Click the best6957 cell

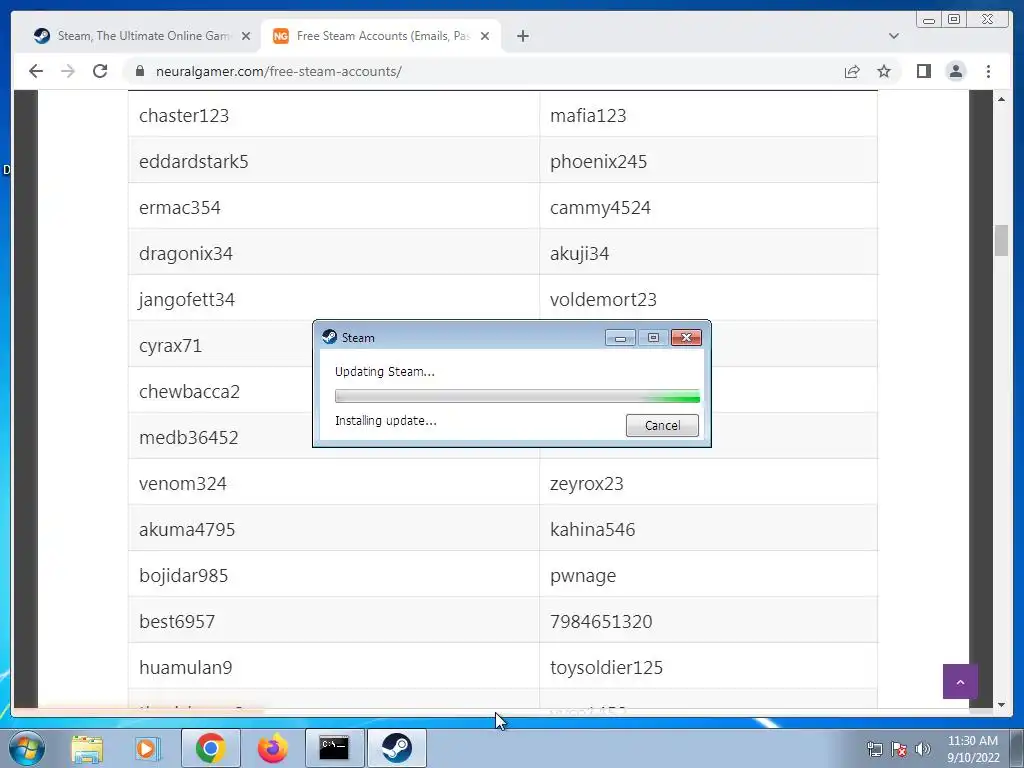(x=334, y=620)
